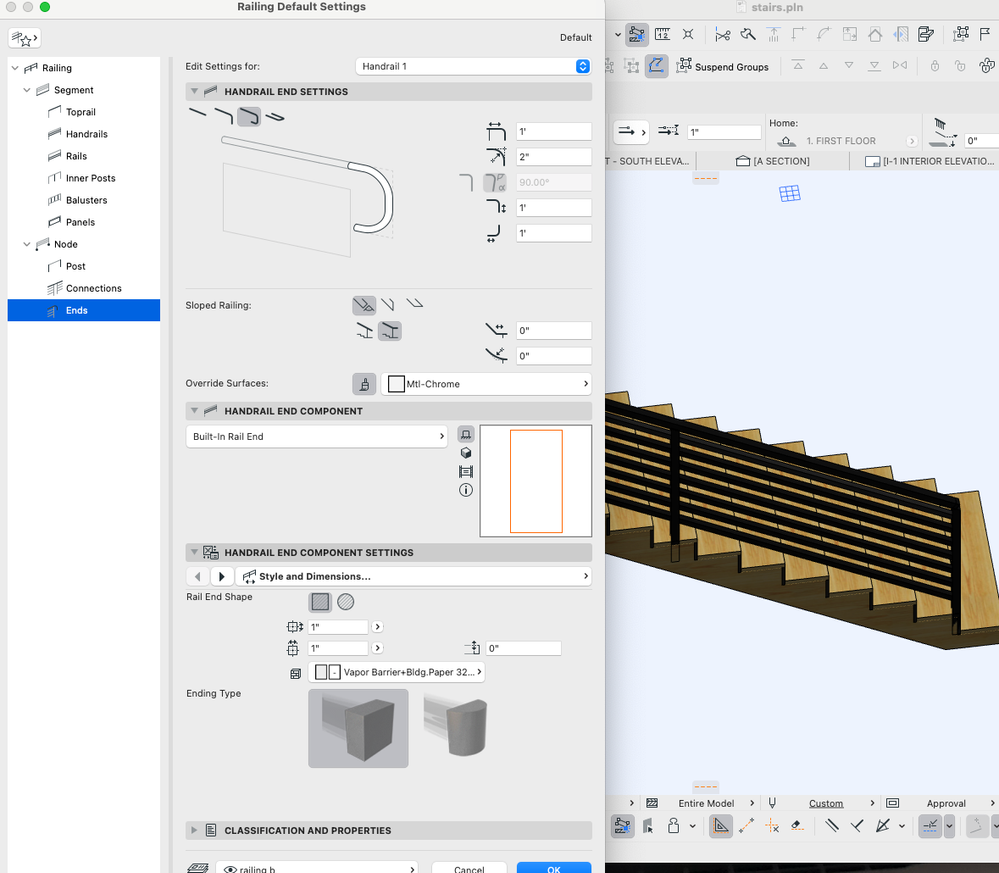
Task: Click the OK button
Action: (553, 868)
